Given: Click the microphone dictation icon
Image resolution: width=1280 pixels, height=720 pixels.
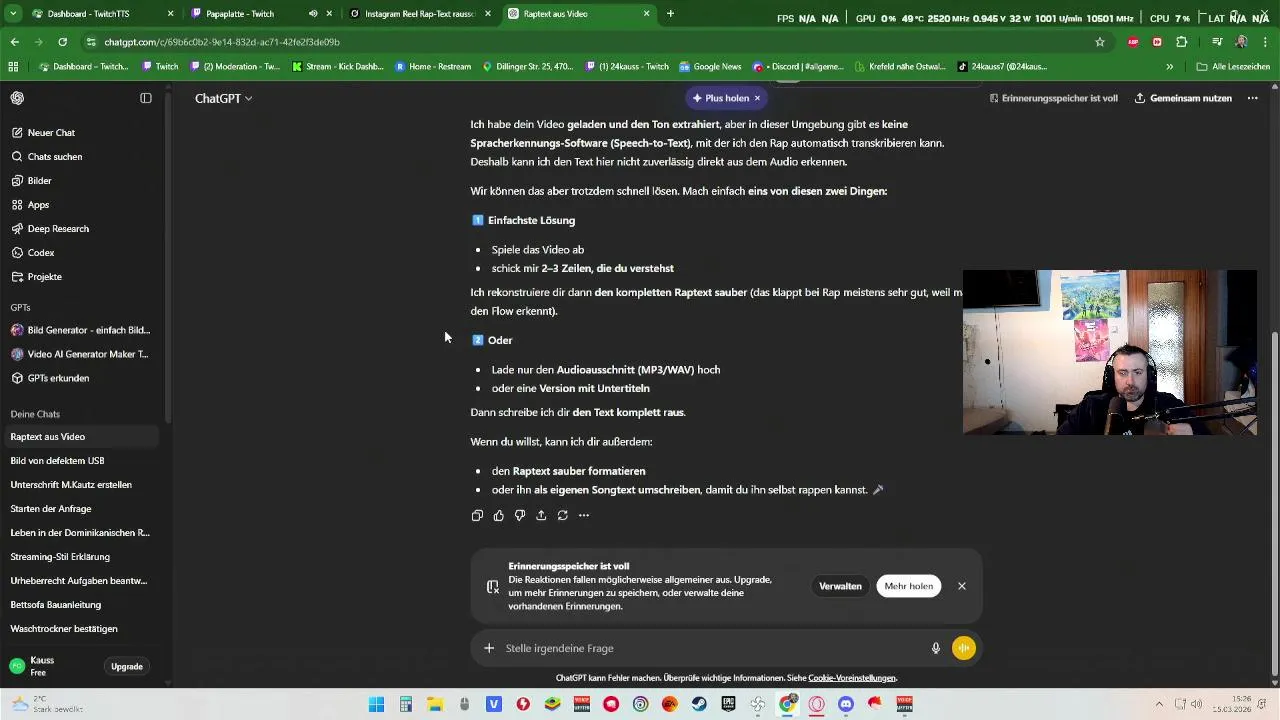Looking at the screenshot, I should tap(936, 648).
